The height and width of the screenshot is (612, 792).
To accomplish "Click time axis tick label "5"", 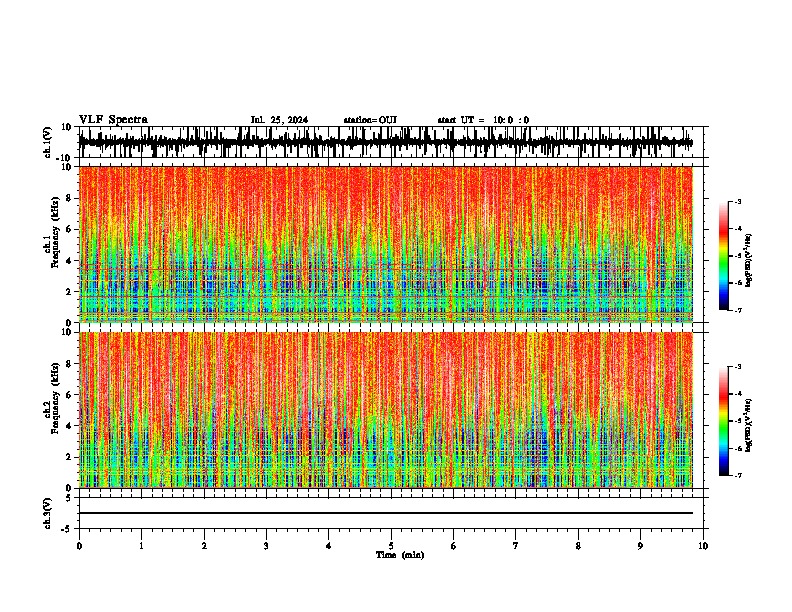I will click(391, 546).
